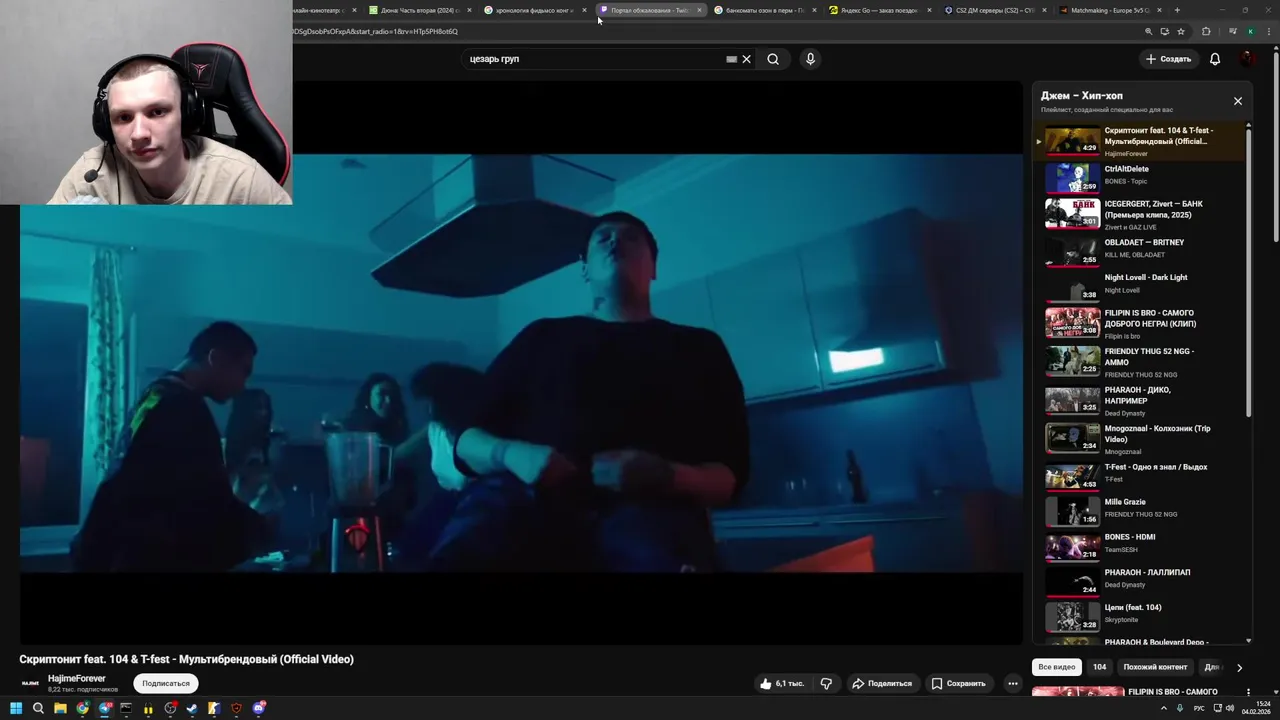Screen dimensions: 1280x720
Task: Click the Поделиться share button
Action: [x=882, y=684]
